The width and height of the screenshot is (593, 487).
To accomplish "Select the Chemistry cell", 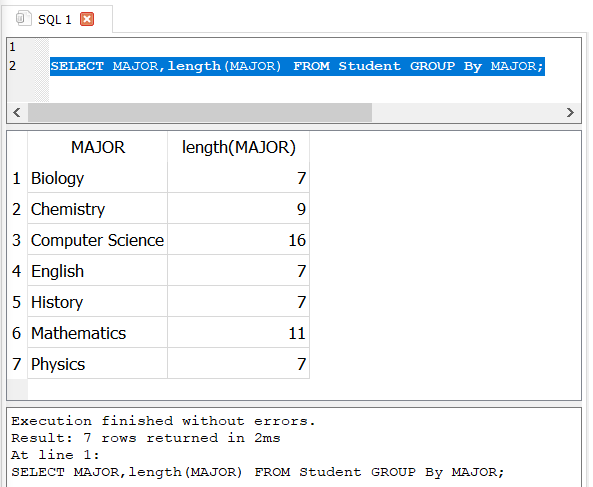I will pyautogui.click(x=98, y=209).
